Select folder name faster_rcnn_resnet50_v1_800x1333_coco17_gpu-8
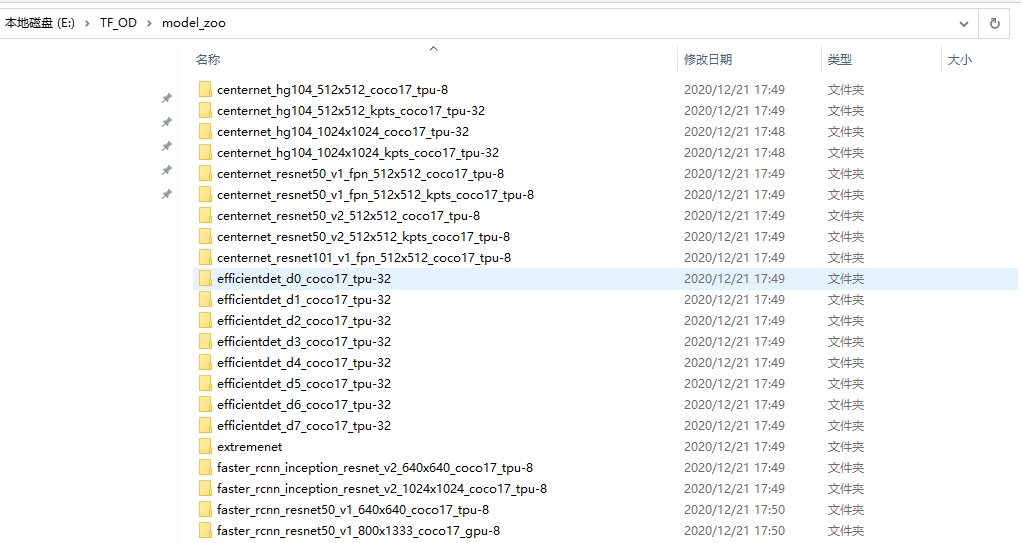Screen dimensions: 1021x543 click(x=358, y=531)
